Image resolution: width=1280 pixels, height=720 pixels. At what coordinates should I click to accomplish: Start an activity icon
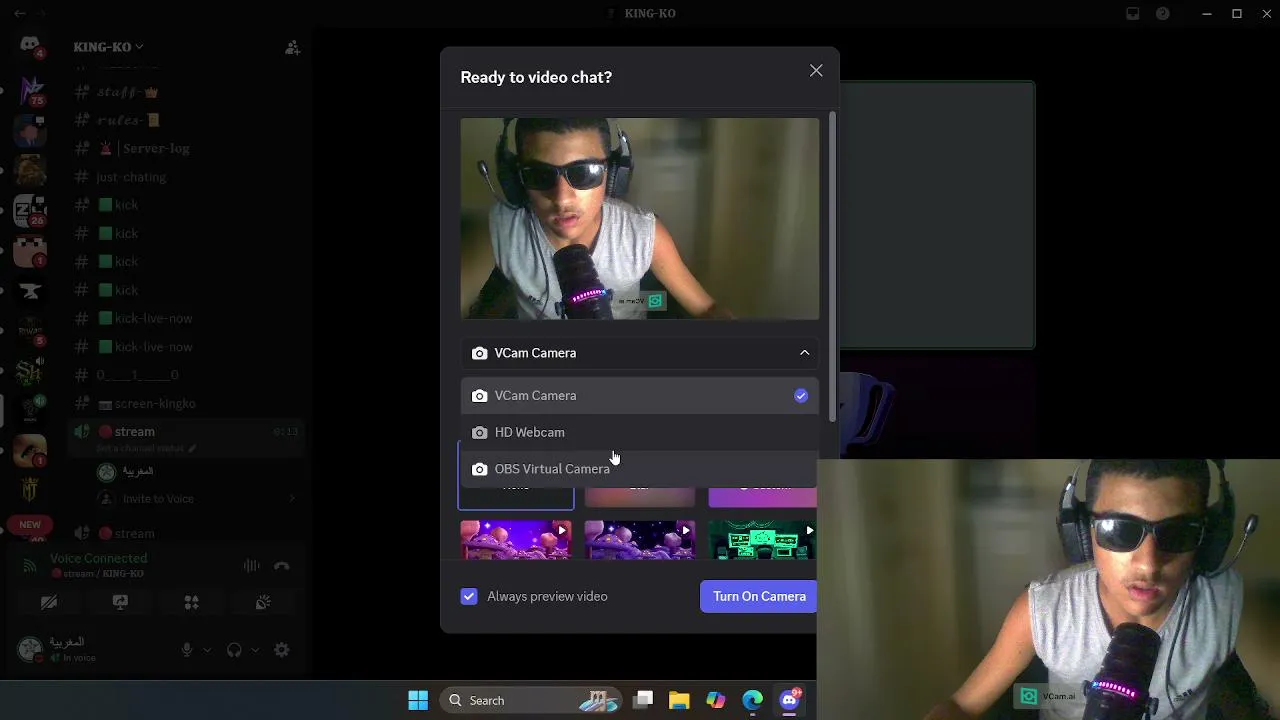[x=191, y=602]
